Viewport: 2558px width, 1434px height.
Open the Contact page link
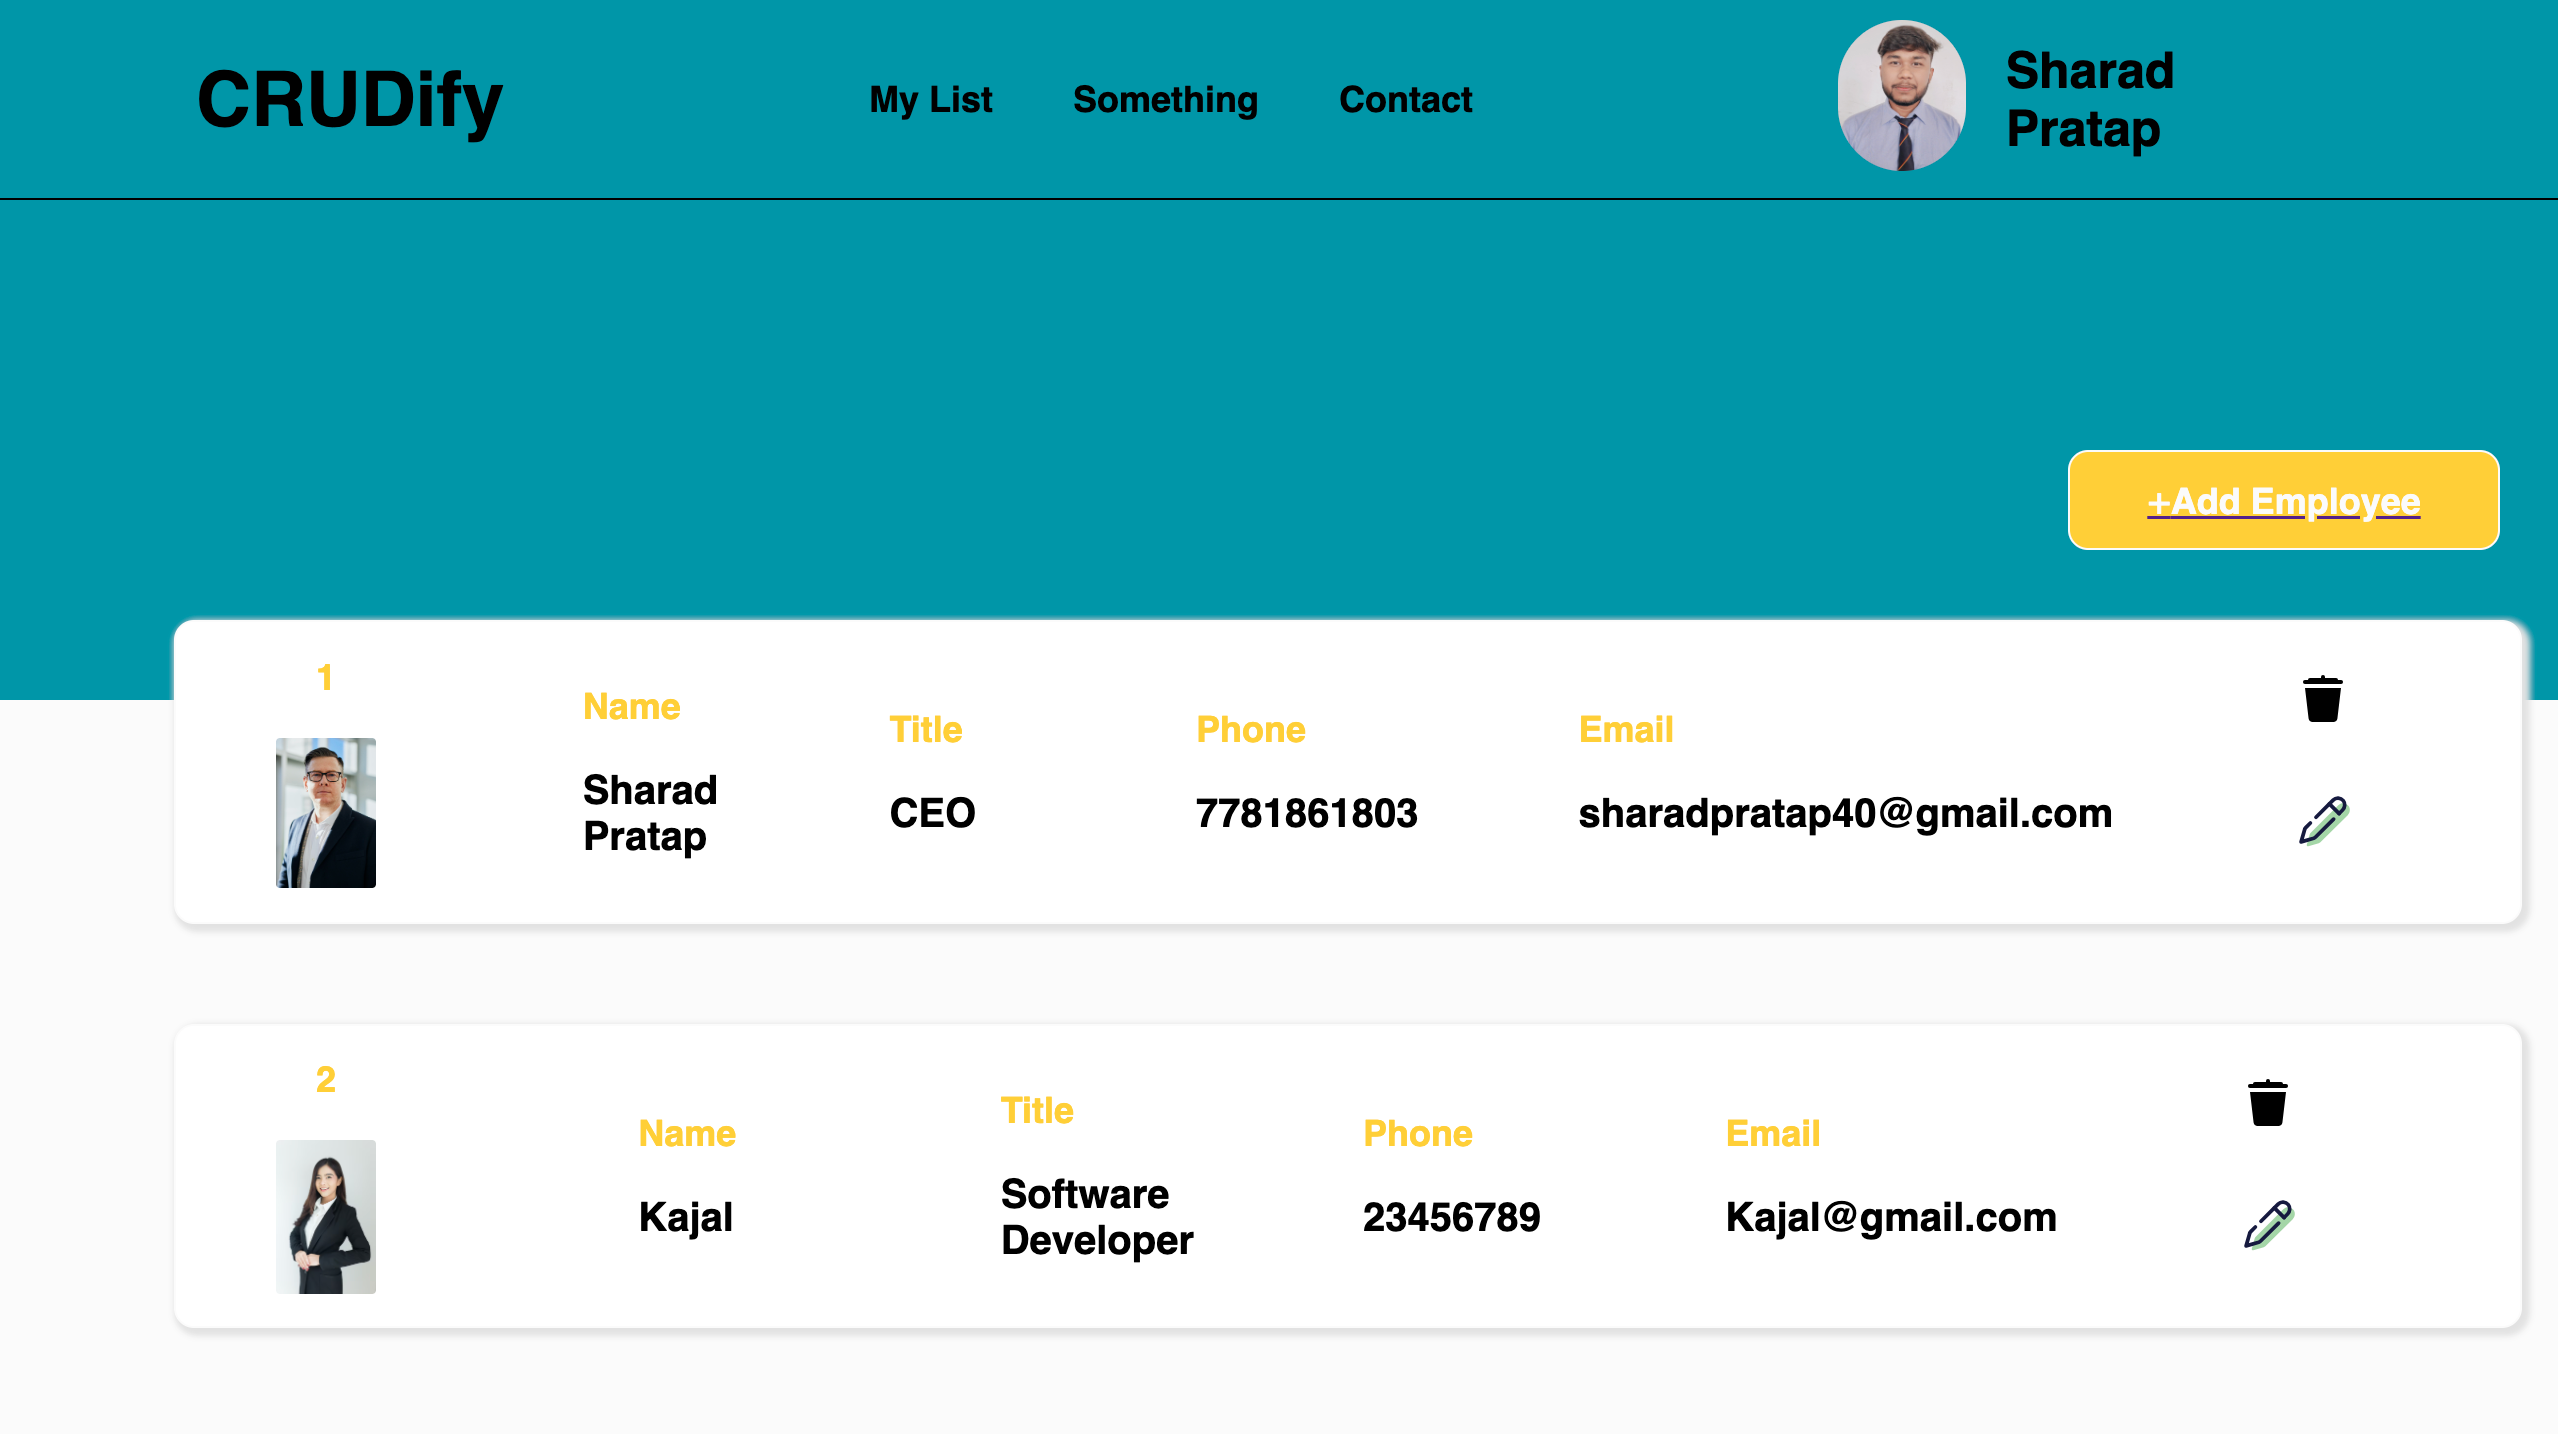1405,100
